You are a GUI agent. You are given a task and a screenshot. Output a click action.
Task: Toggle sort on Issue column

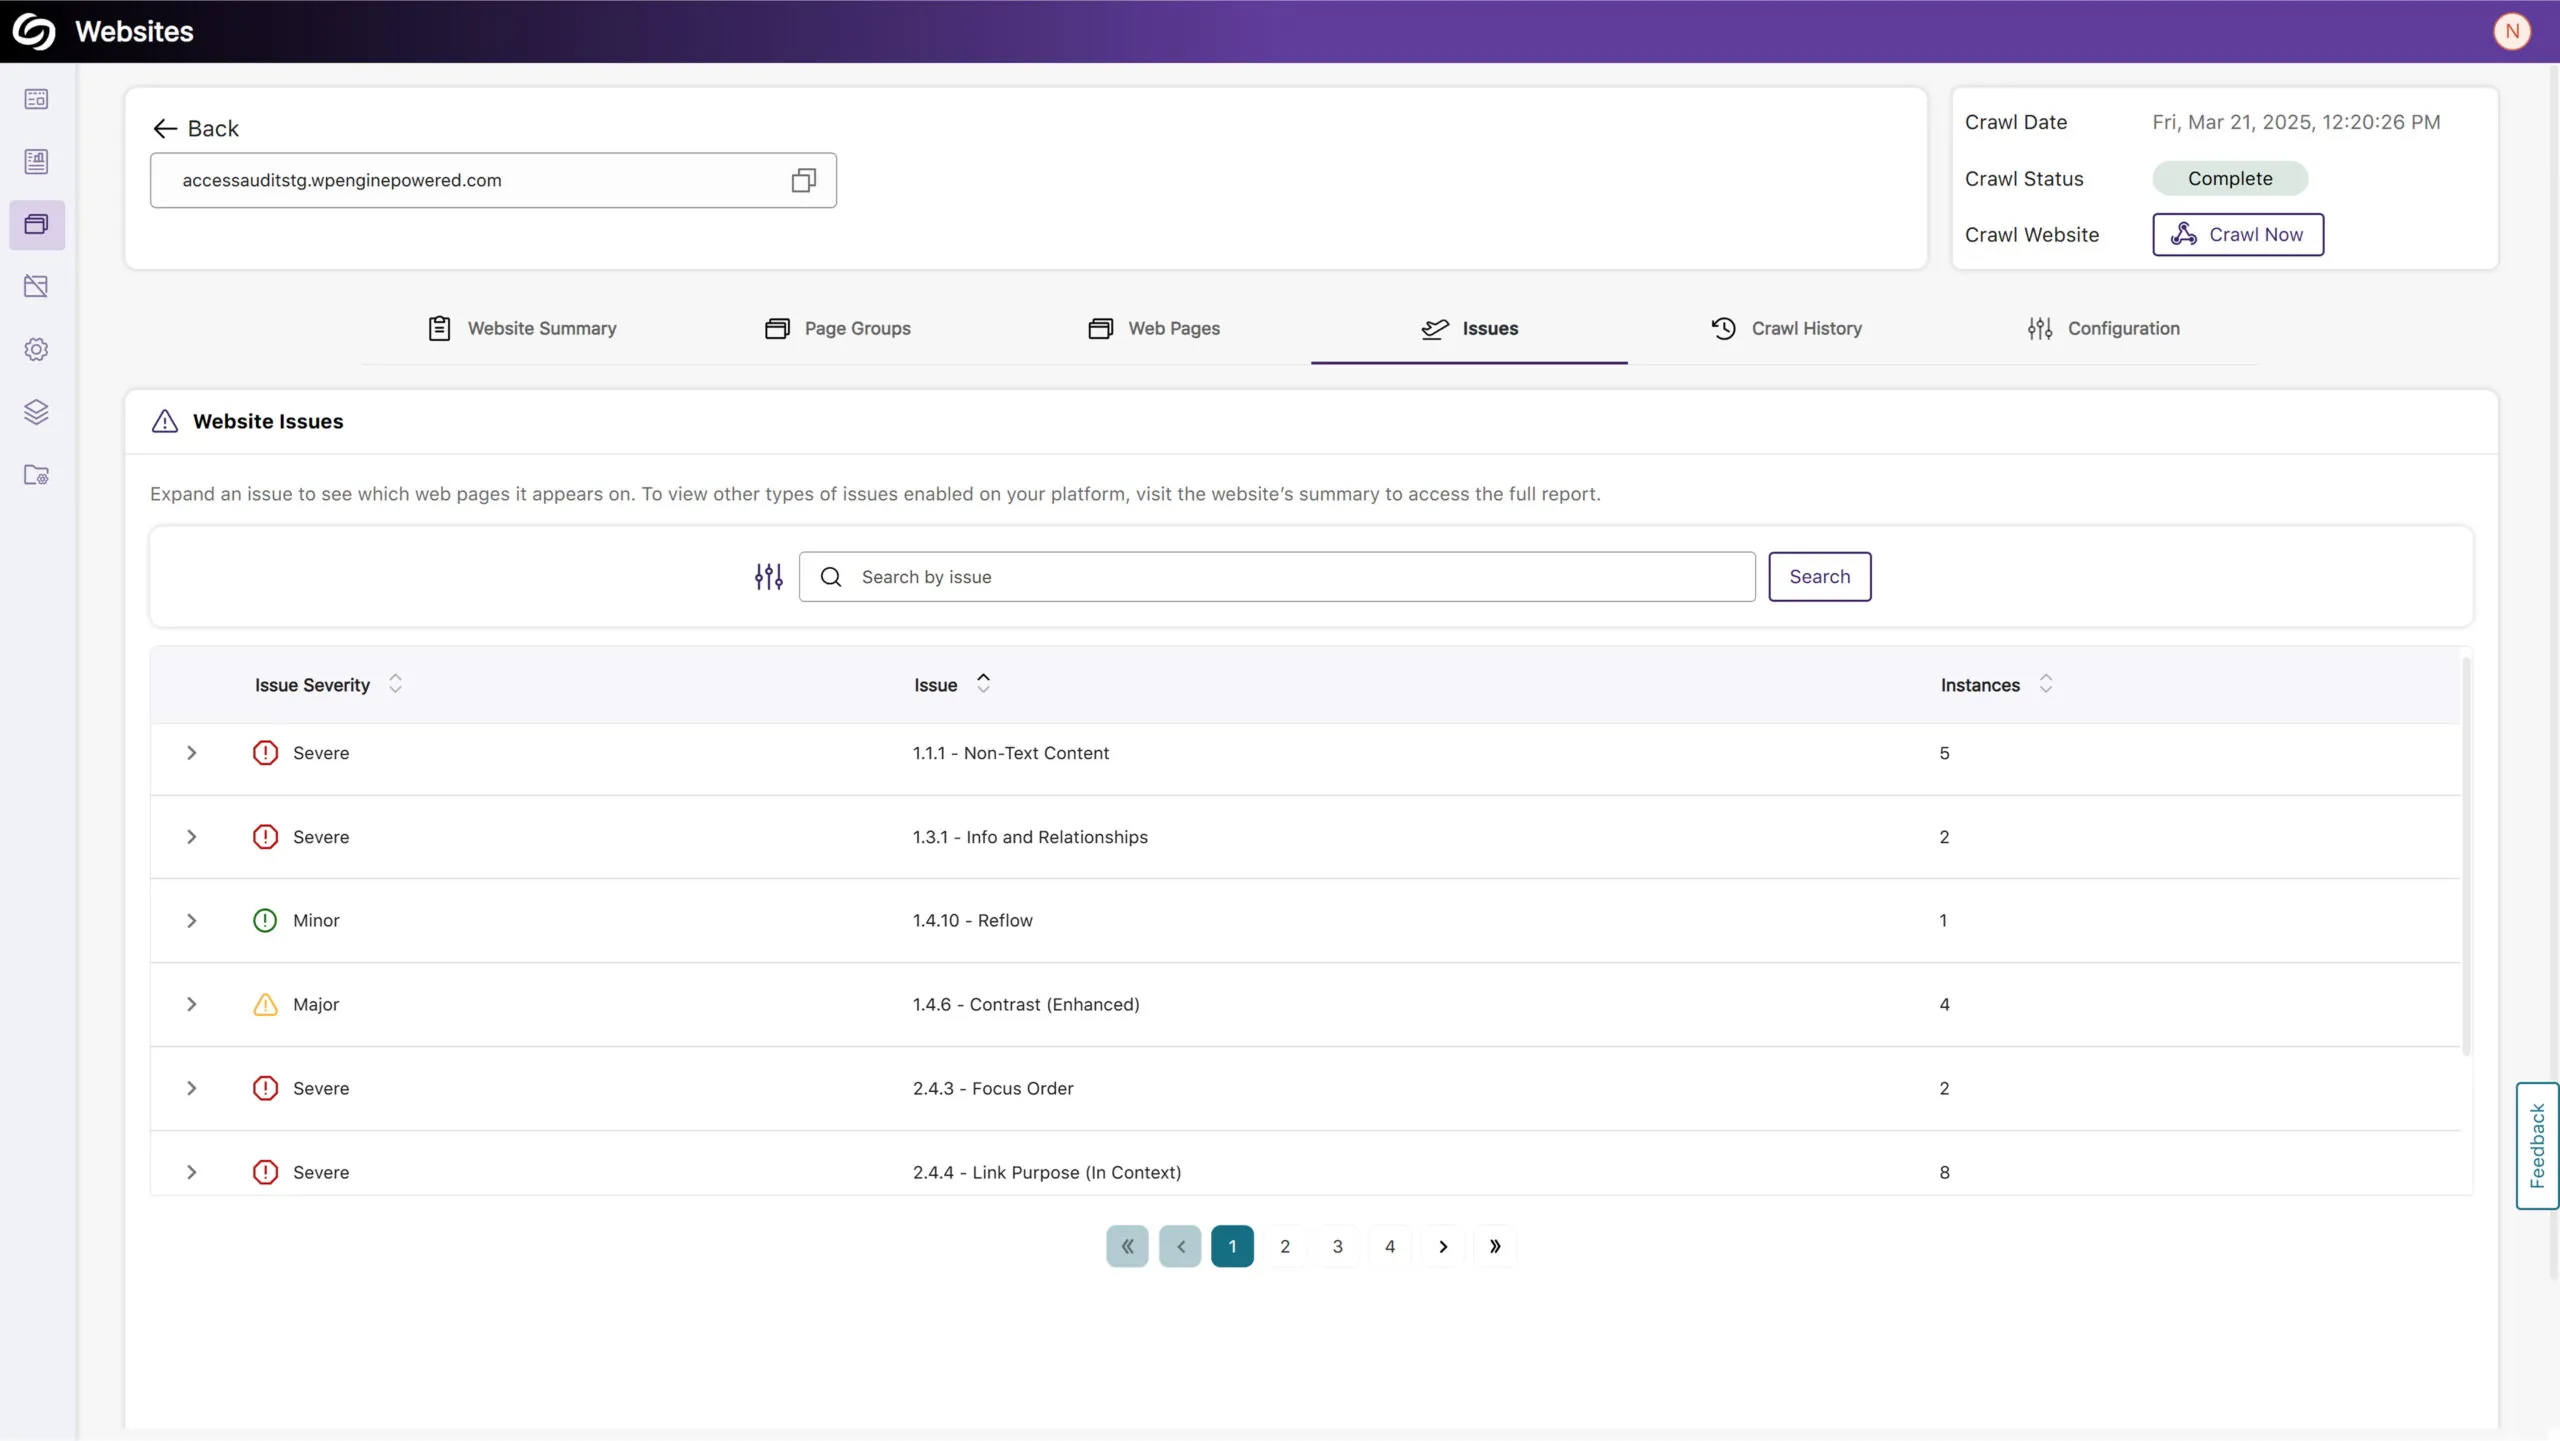click(983, 684)
